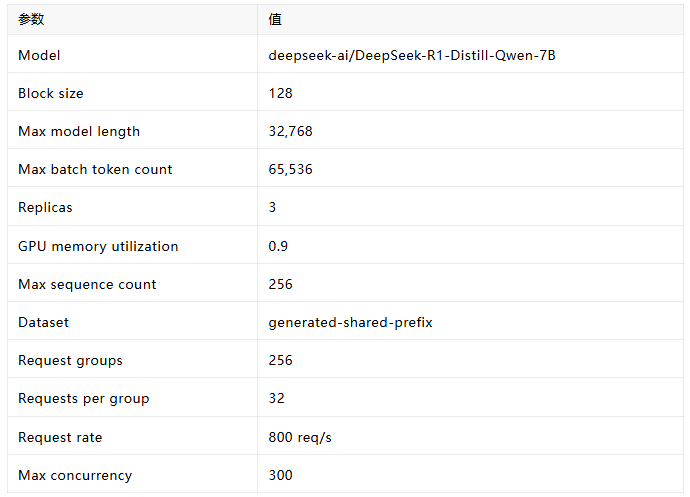Click the 'Max batch token count' cell
The image size is (690, 497).
click(132, 168)
